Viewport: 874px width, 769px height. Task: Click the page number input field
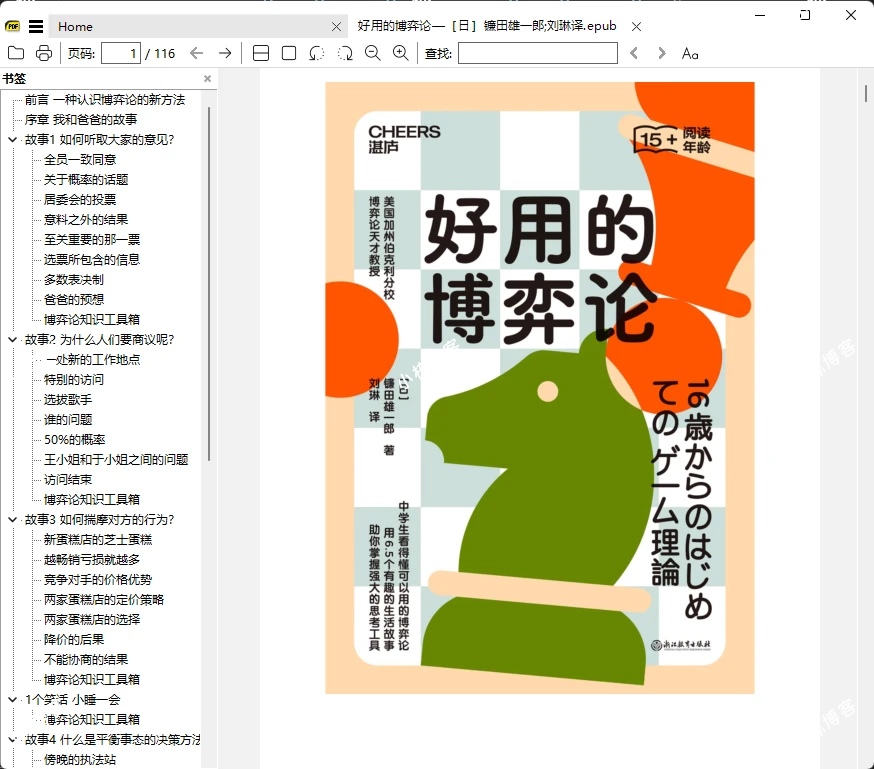coord(120,53)
